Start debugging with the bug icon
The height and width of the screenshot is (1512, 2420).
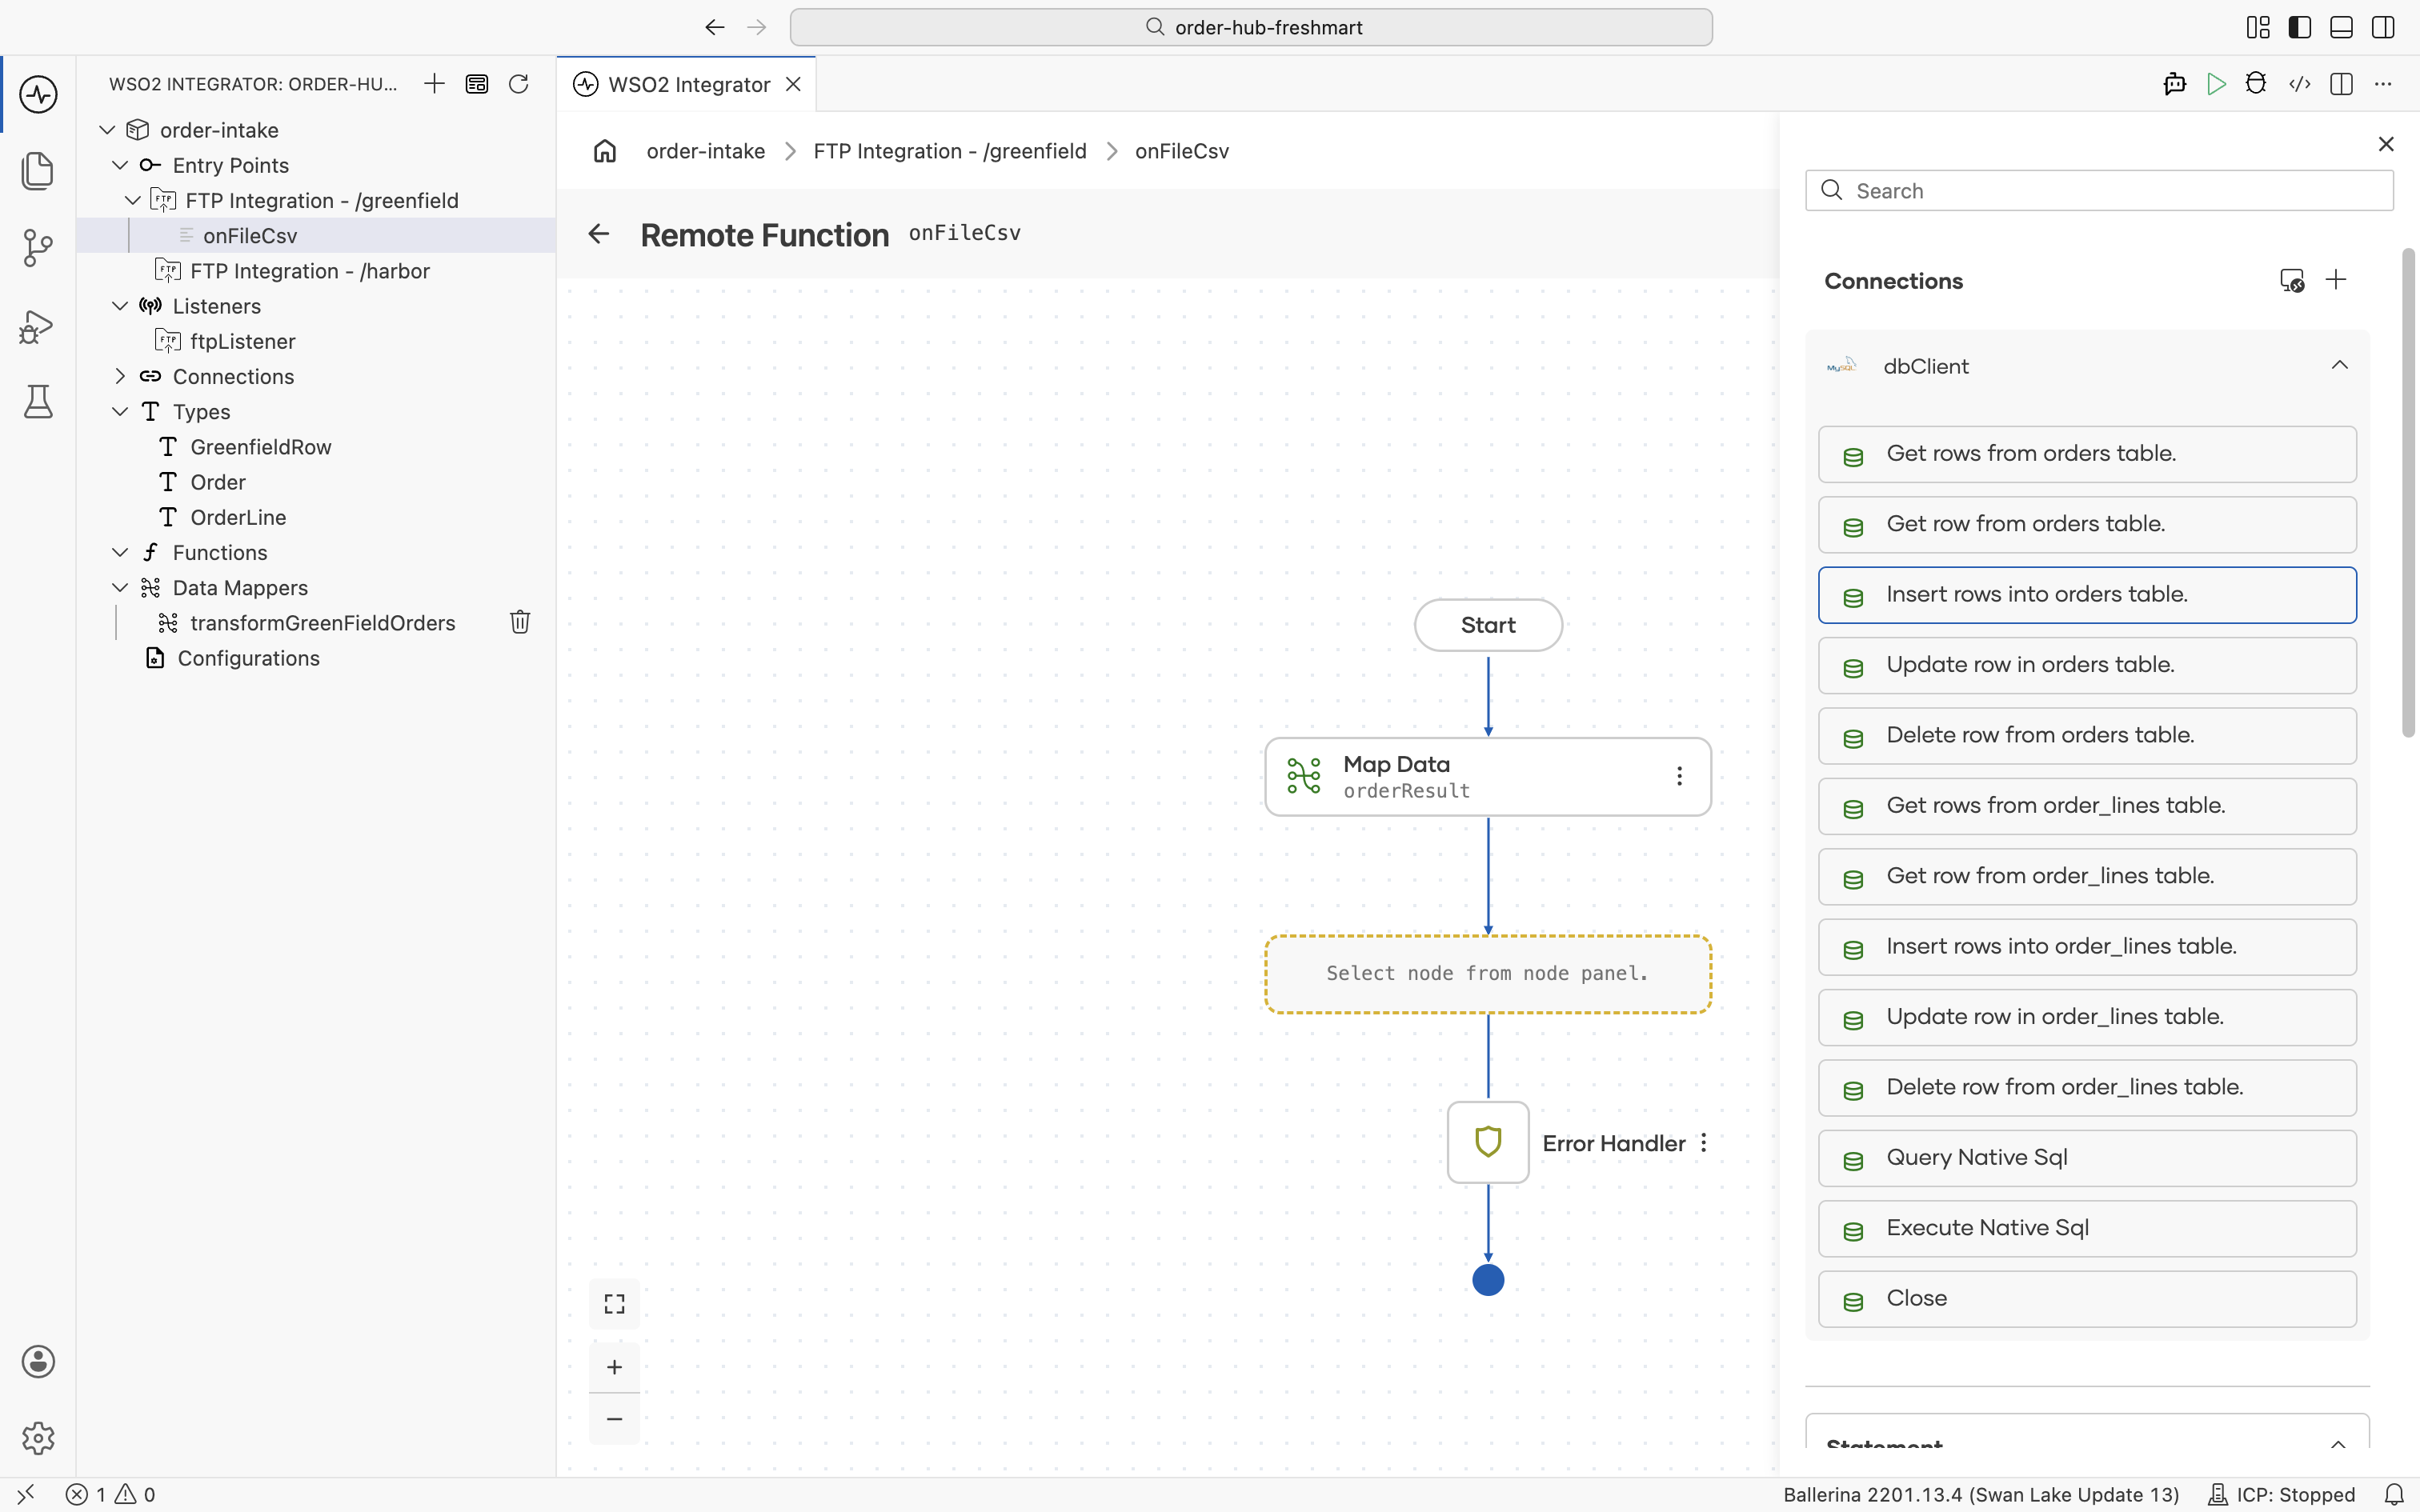click(x=2256, y=84)
